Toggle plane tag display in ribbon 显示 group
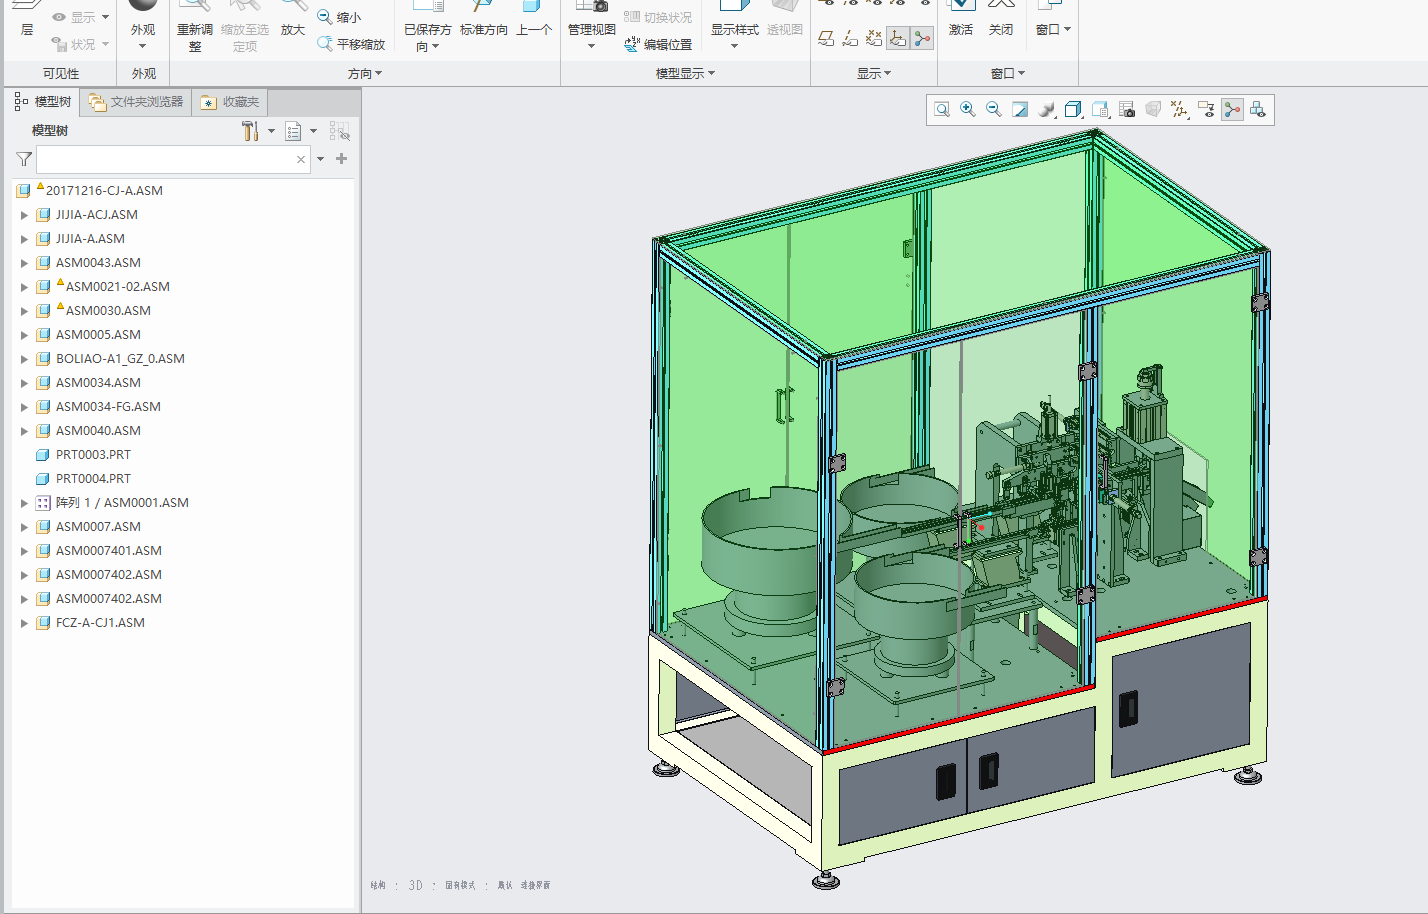The image size is (1428, 914). pyautogui.click(x=826, y=39)
